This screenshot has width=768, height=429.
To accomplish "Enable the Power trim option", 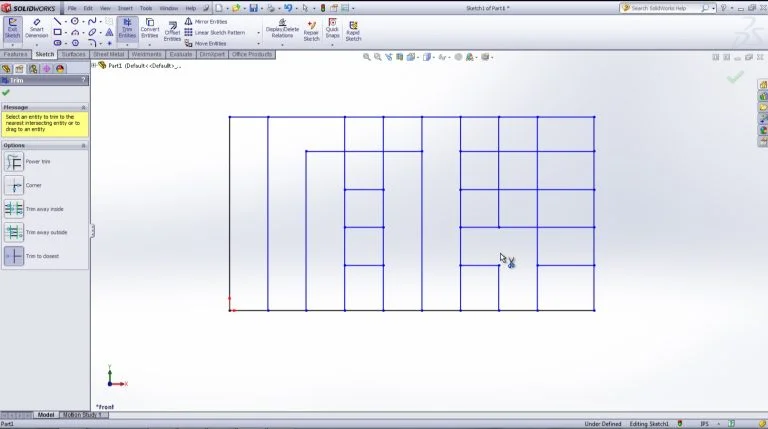I will pyautogui.click(x=14, y=162).
